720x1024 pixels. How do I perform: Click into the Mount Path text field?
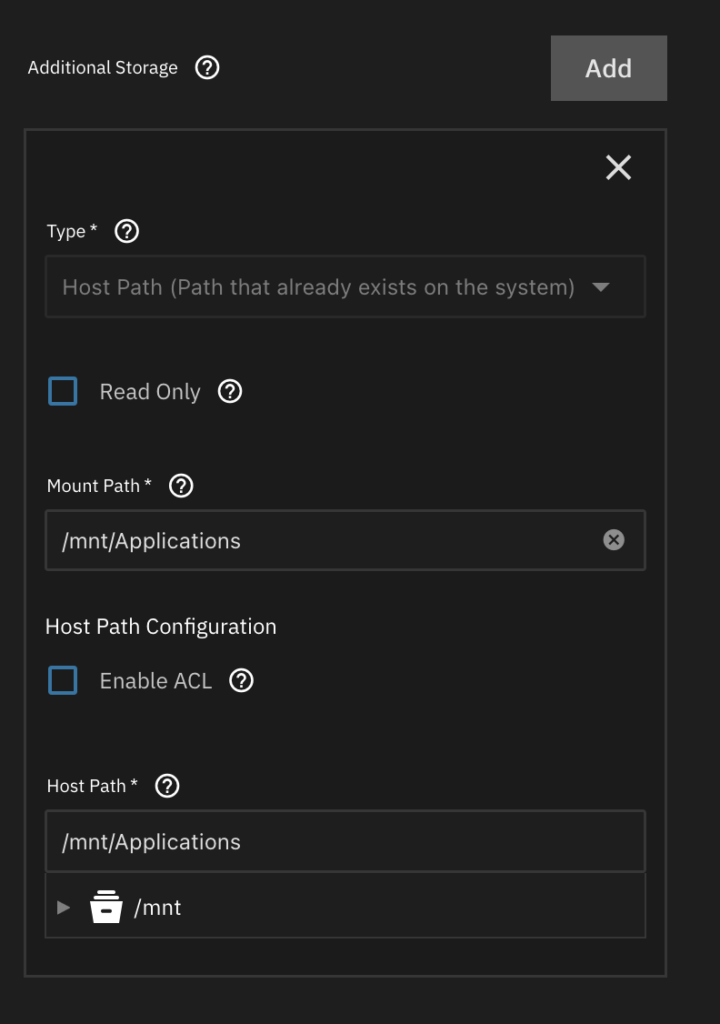320,541
